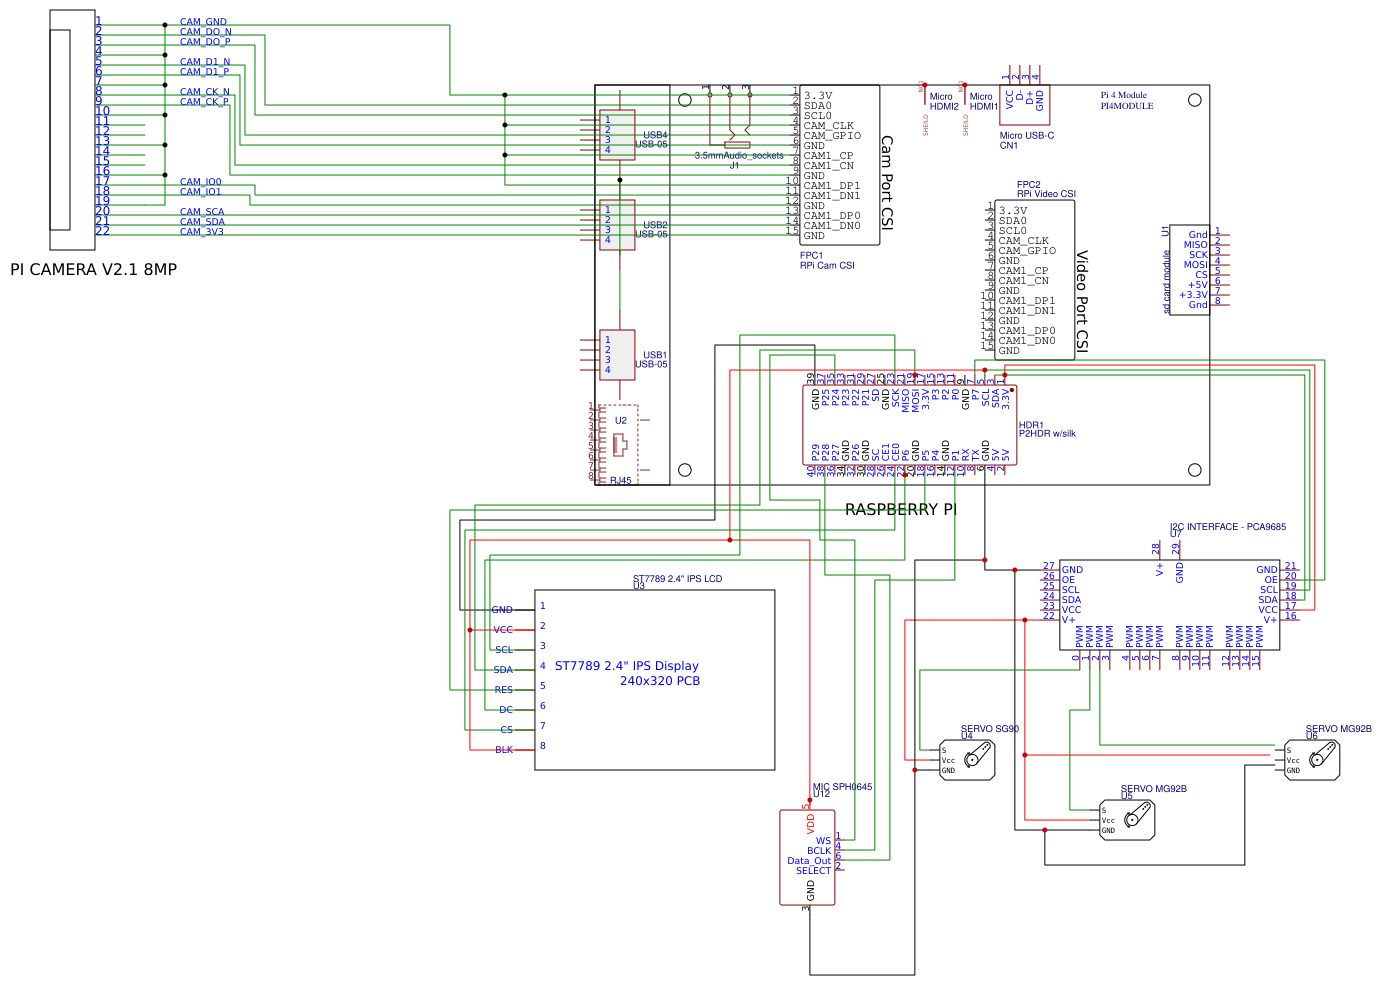Image resolution: width=1385 pixels, height=985 pixels.
Task: Click the "240x320 PCB" text
Action: pos(660,681)
